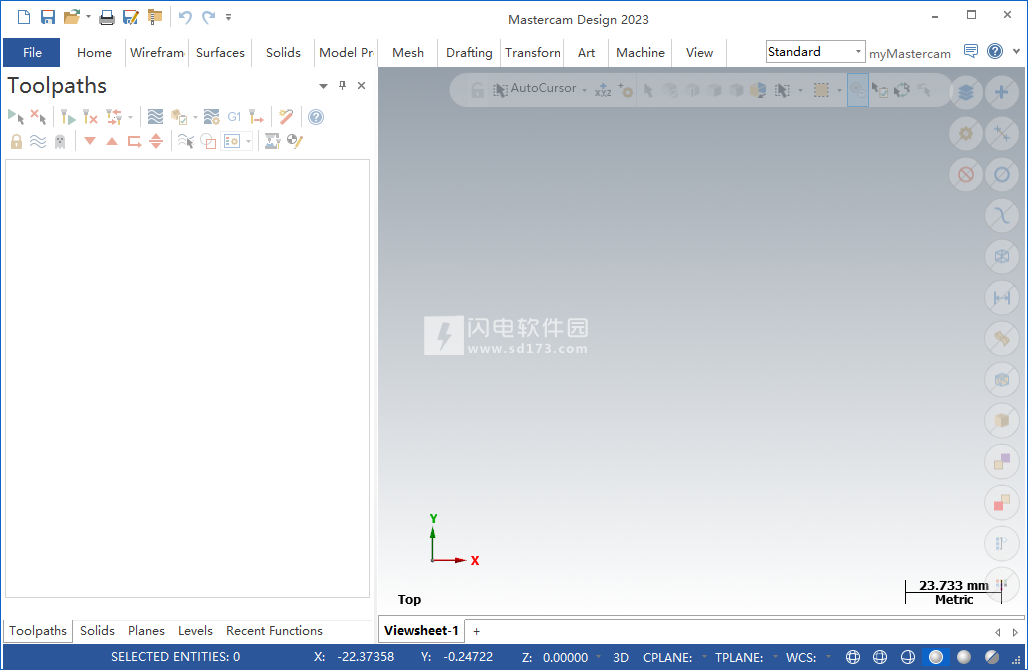Print using the printer icon
The image size is (1028, 670).
[x=106, y=18]
